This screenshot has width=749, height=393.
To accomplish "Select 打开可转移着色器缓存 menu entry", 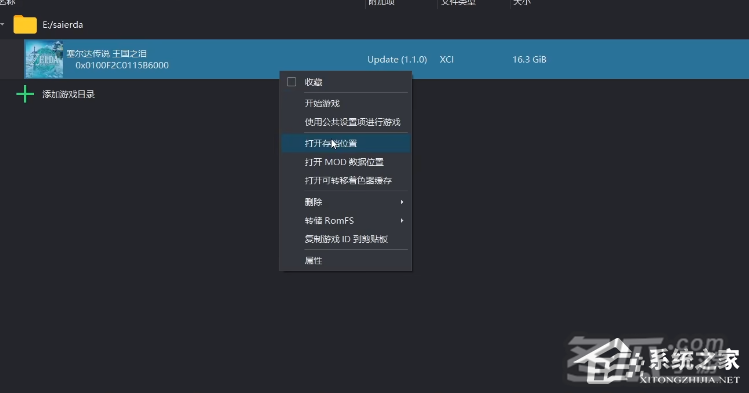I will [345, 181].
